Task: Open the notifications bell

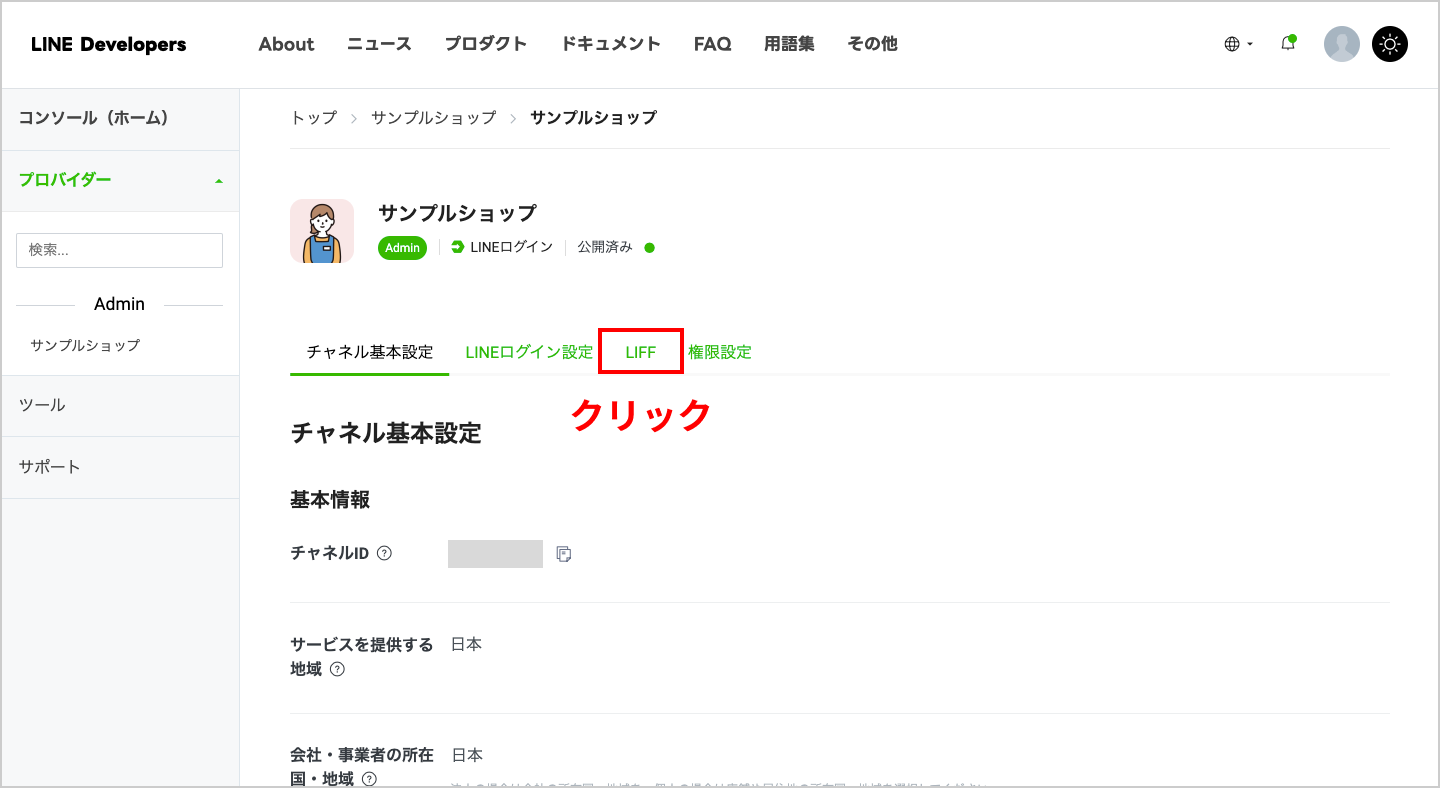Action: (1288, 44)
